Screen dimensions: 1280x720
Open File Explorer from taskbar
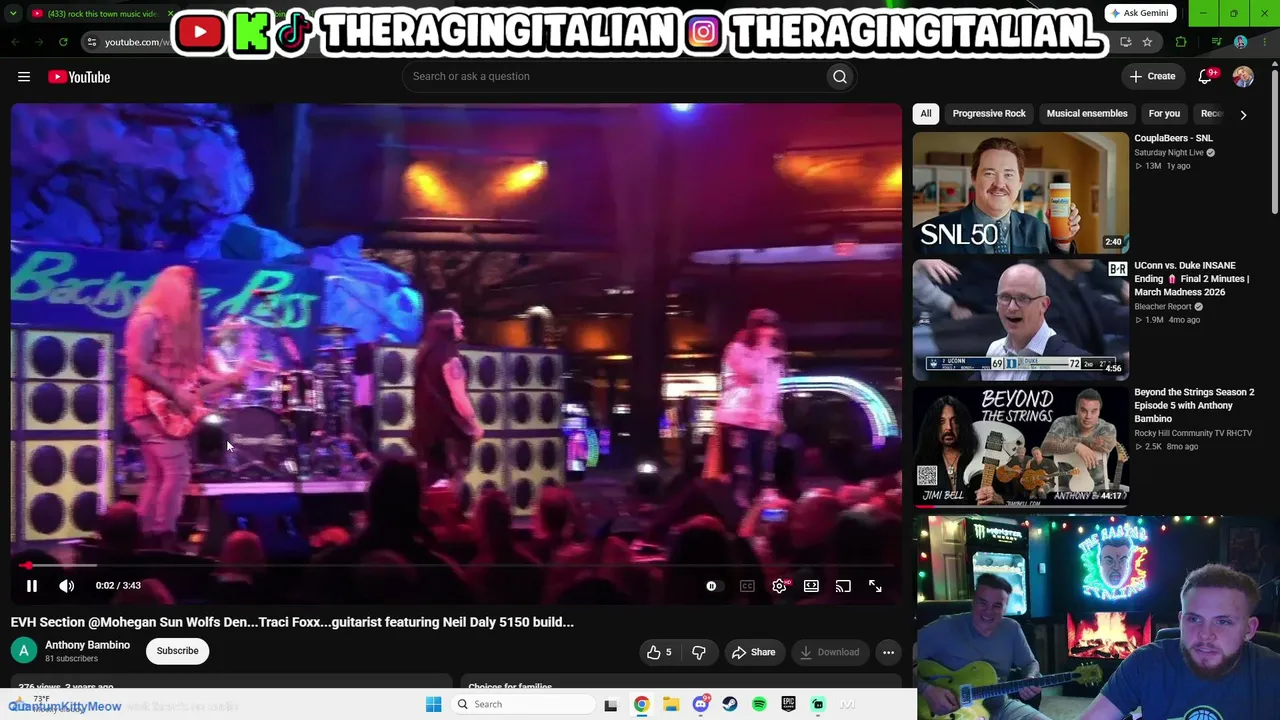pos(671,704)
